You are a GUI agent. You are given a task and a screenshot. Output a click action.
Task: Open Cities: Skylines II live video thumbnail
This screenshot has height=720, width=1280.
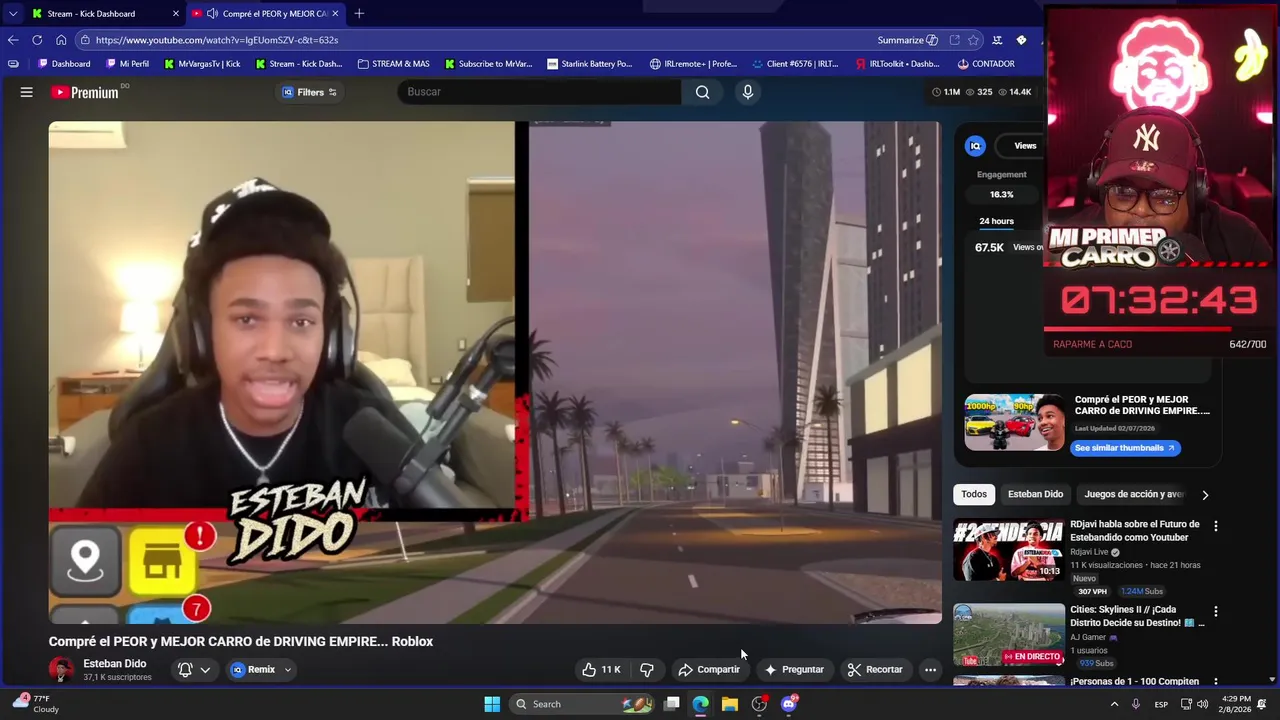coord(1009,636)
